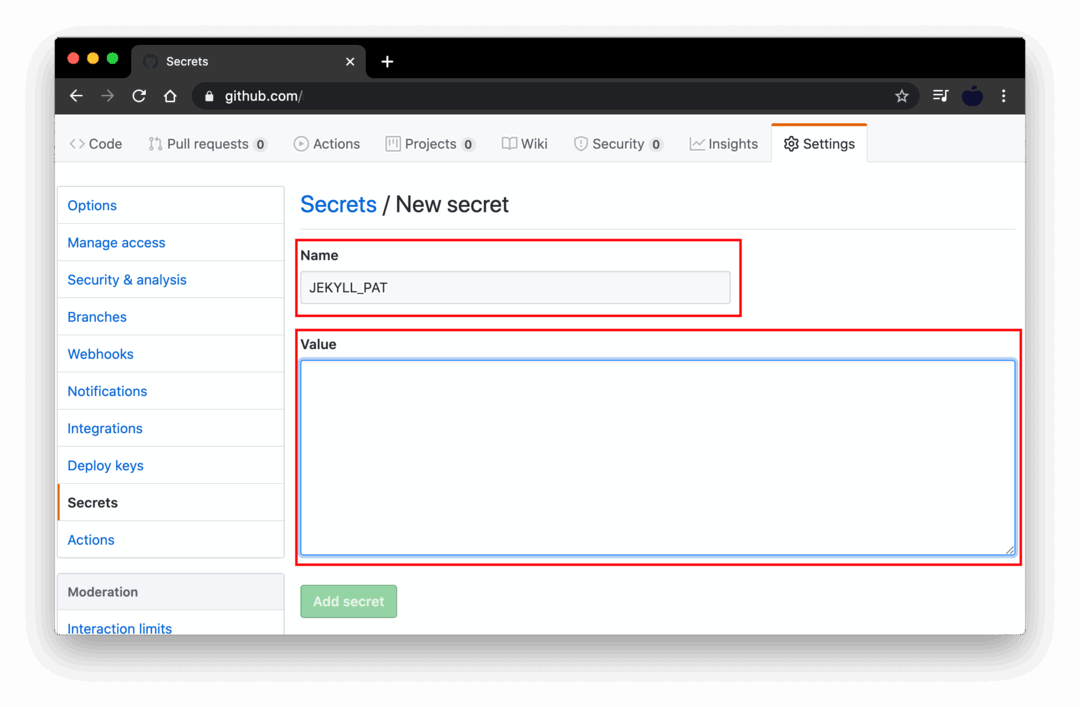The width and height of the screenshot is (1080, 707).
Task: Click the Add secret button
Action: pyautogui.click(x=348, y=601)
